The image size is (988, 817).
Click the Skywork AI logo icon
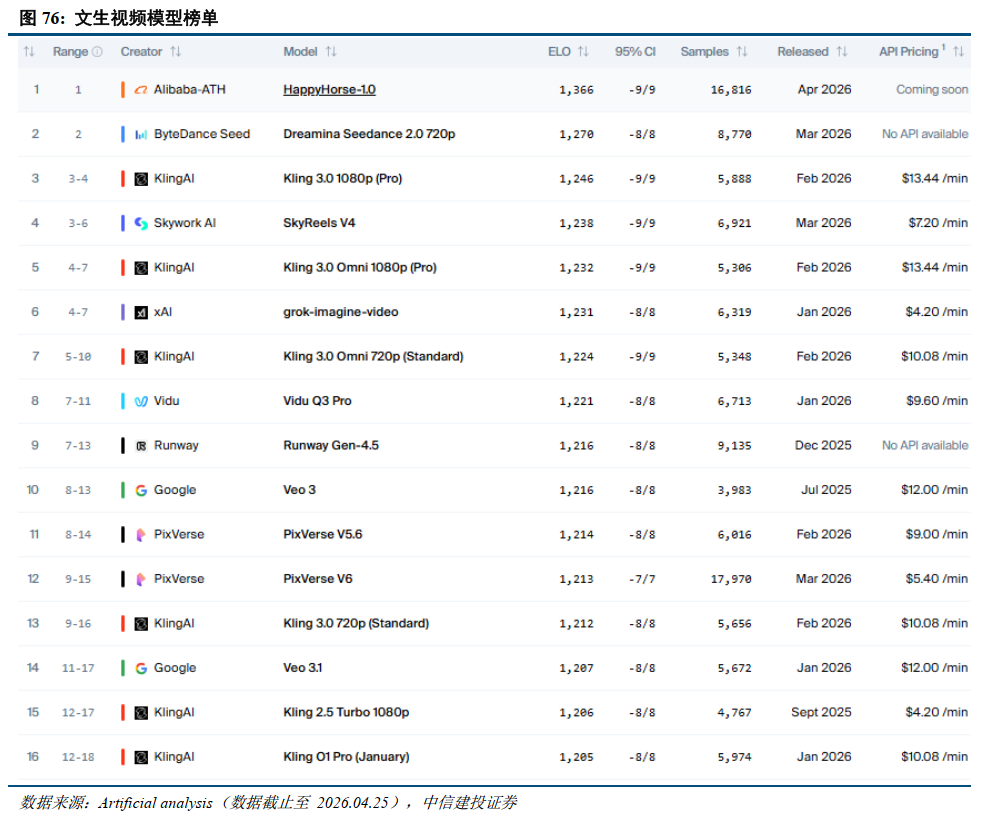click(141, 223)
